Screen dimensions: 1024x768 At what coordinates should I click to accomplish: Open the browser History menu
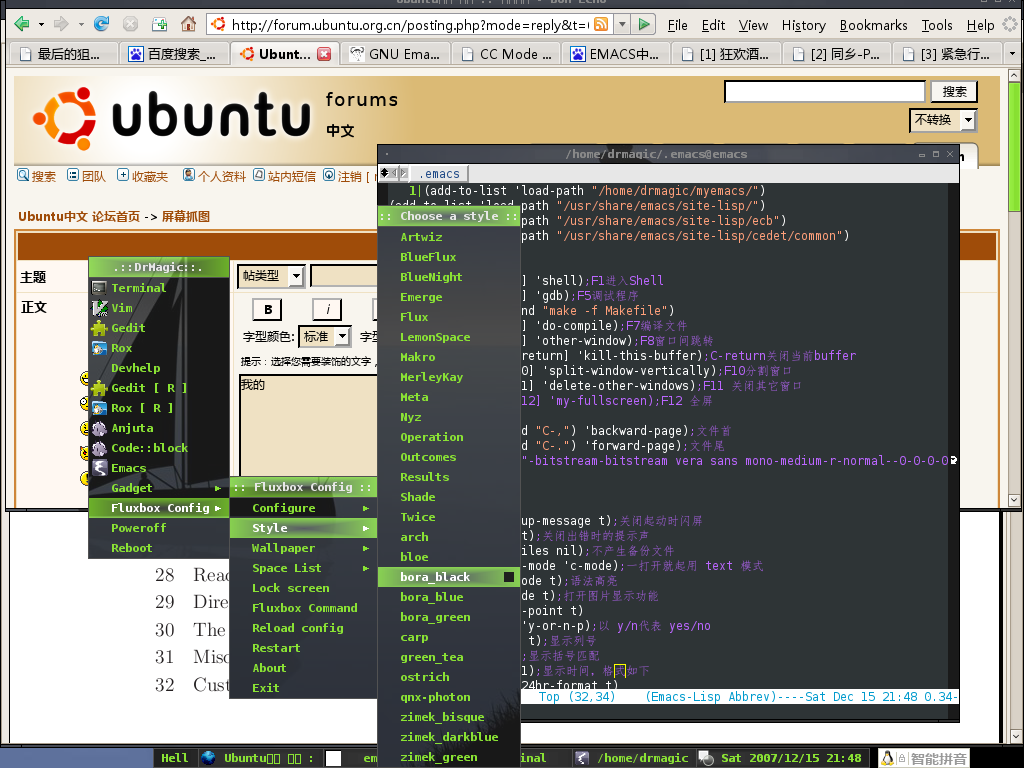click(x=804, y=25)
